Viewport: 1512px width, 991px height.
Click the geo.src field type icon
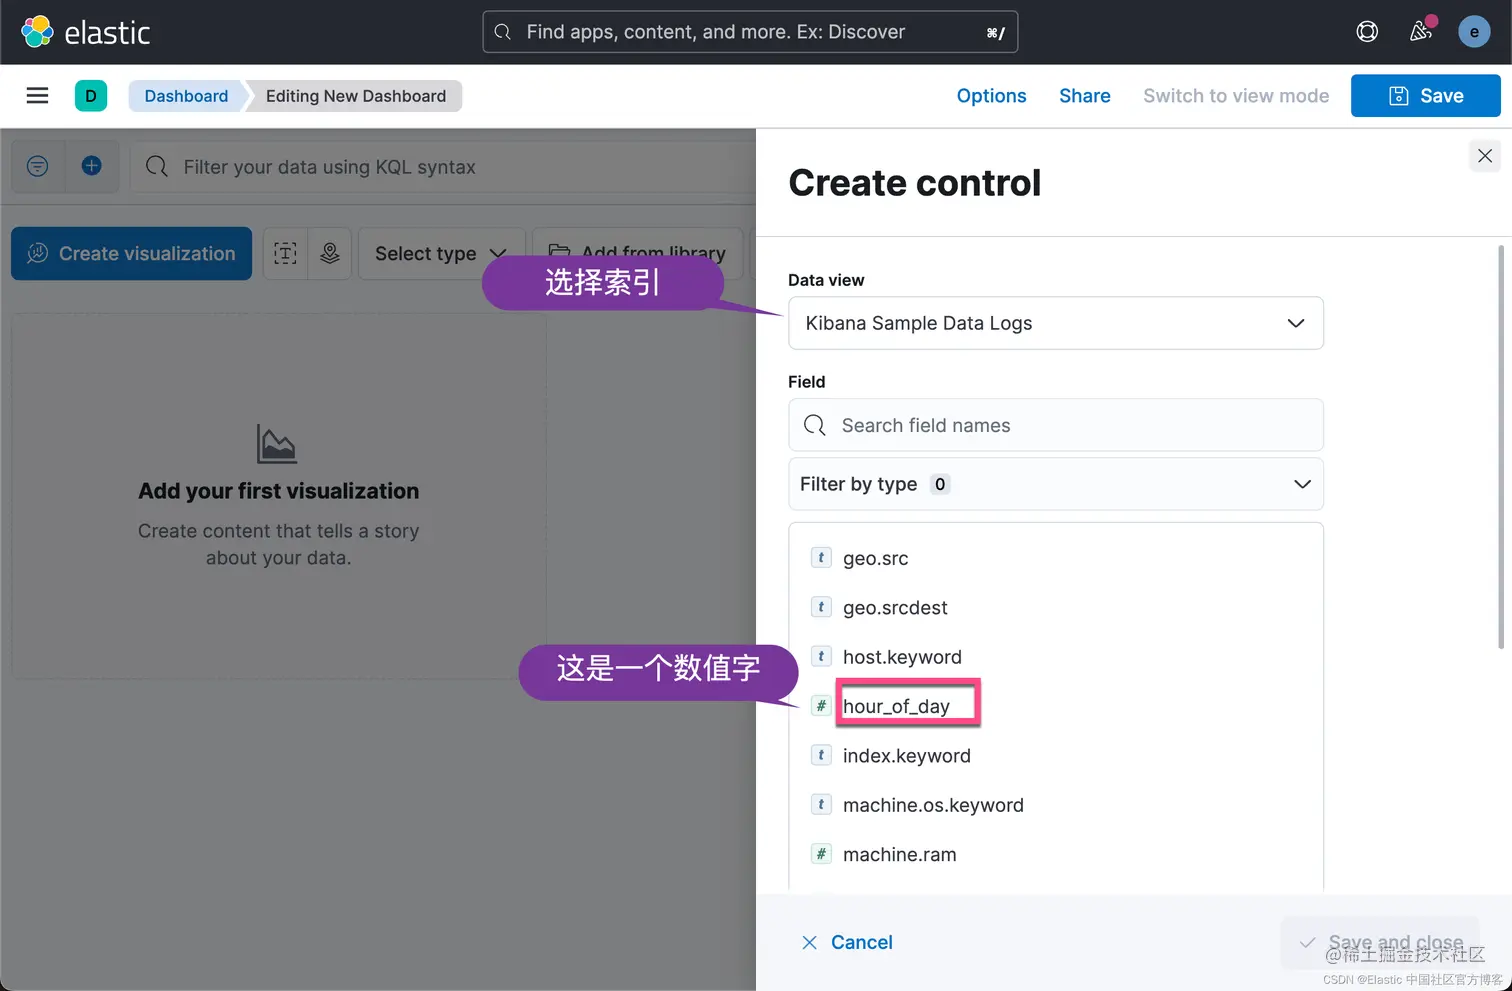click(821, 558)
